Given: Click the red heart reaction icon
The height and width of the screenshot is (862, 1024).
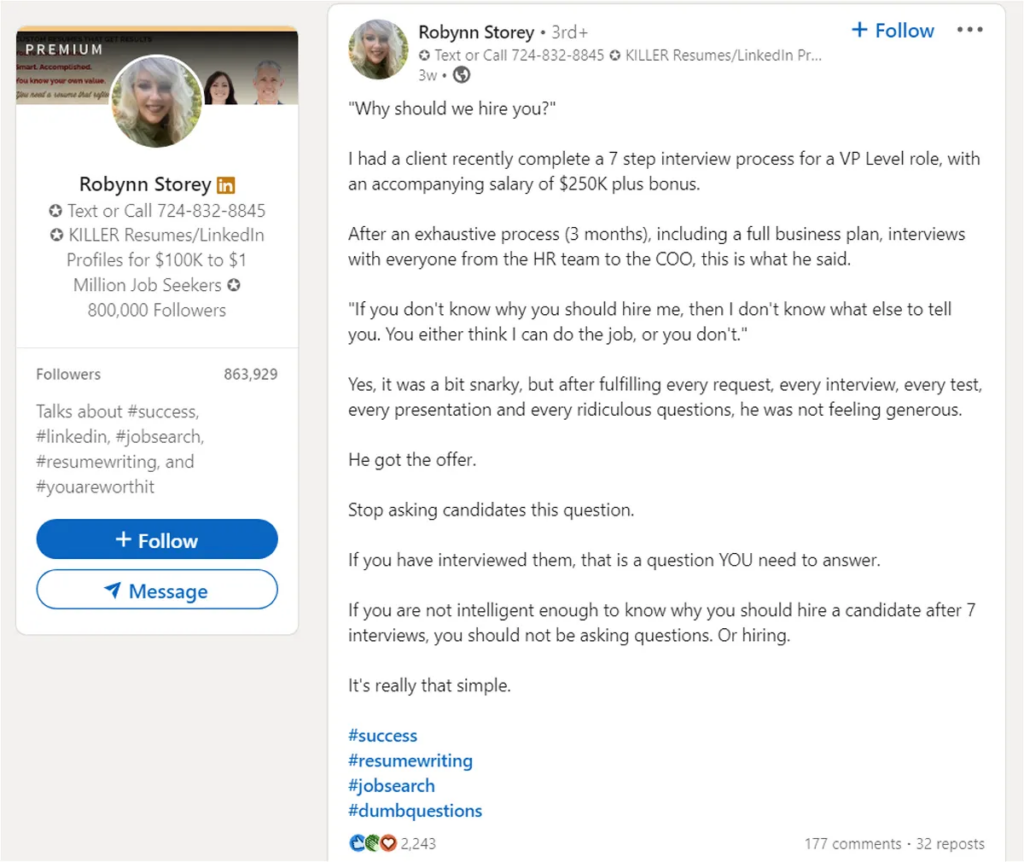Looking at the screenshot, I should click(387, 843).
